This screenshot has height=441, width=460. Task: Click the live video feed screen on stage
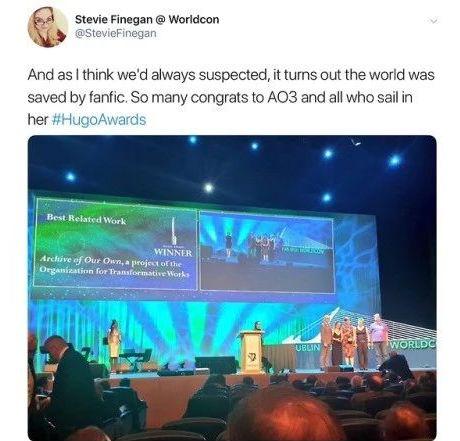point(267,253)
